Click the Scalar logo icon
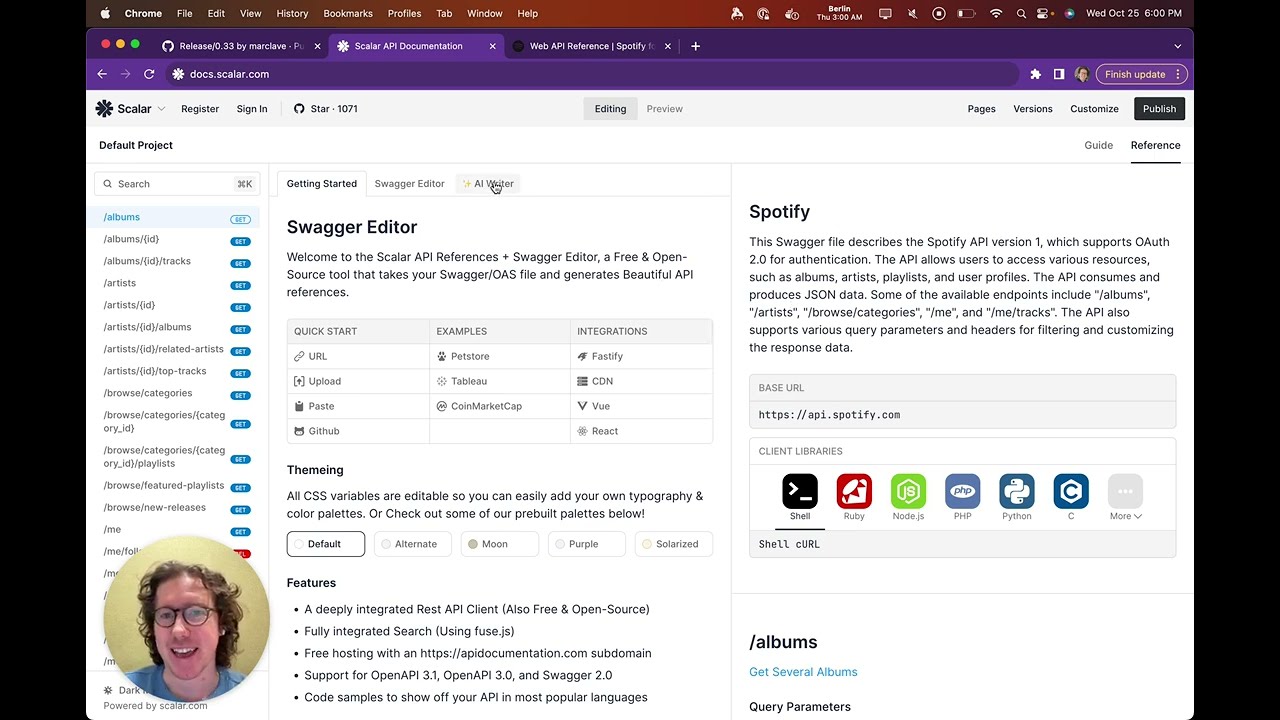Viewport: 1280px width, 720px height. pos(104,109)
